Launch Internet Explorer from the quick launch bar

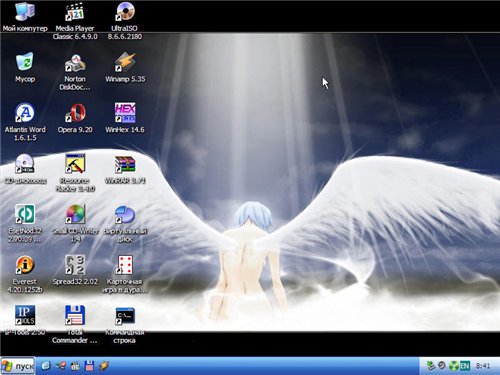tap(46, 366)
